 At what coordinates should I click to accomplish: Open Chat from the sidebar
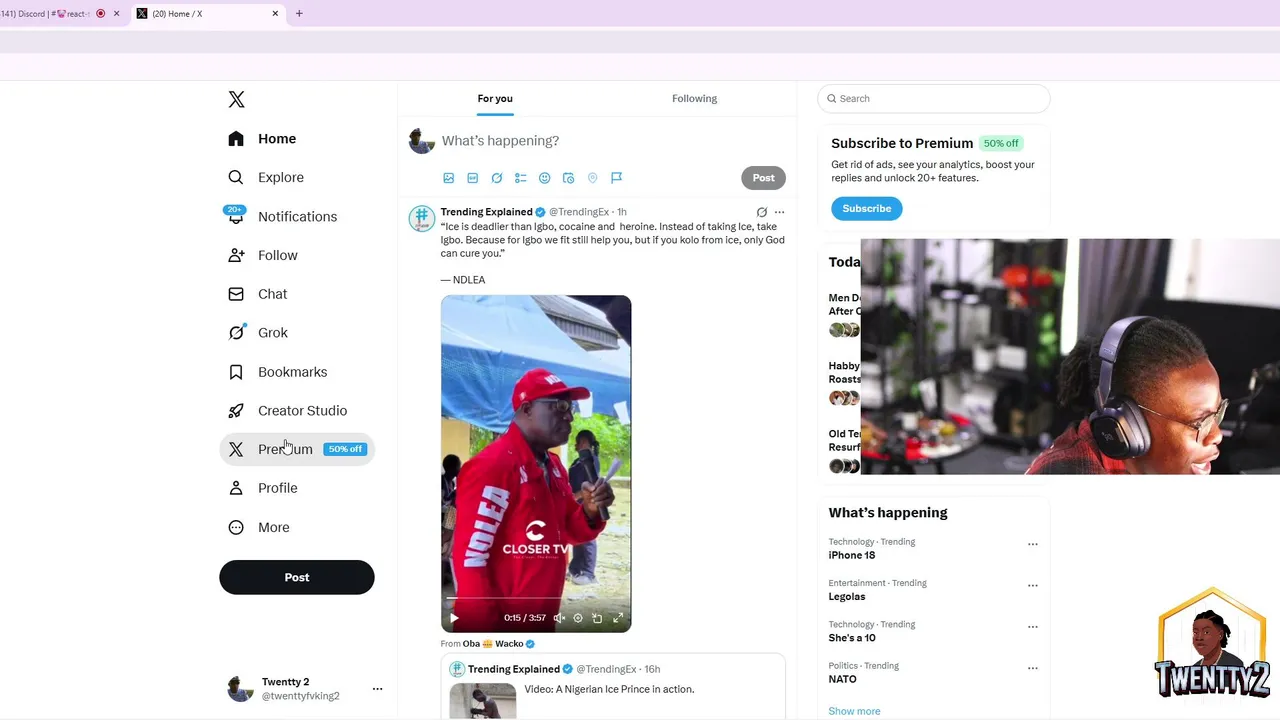click(258, 294)
